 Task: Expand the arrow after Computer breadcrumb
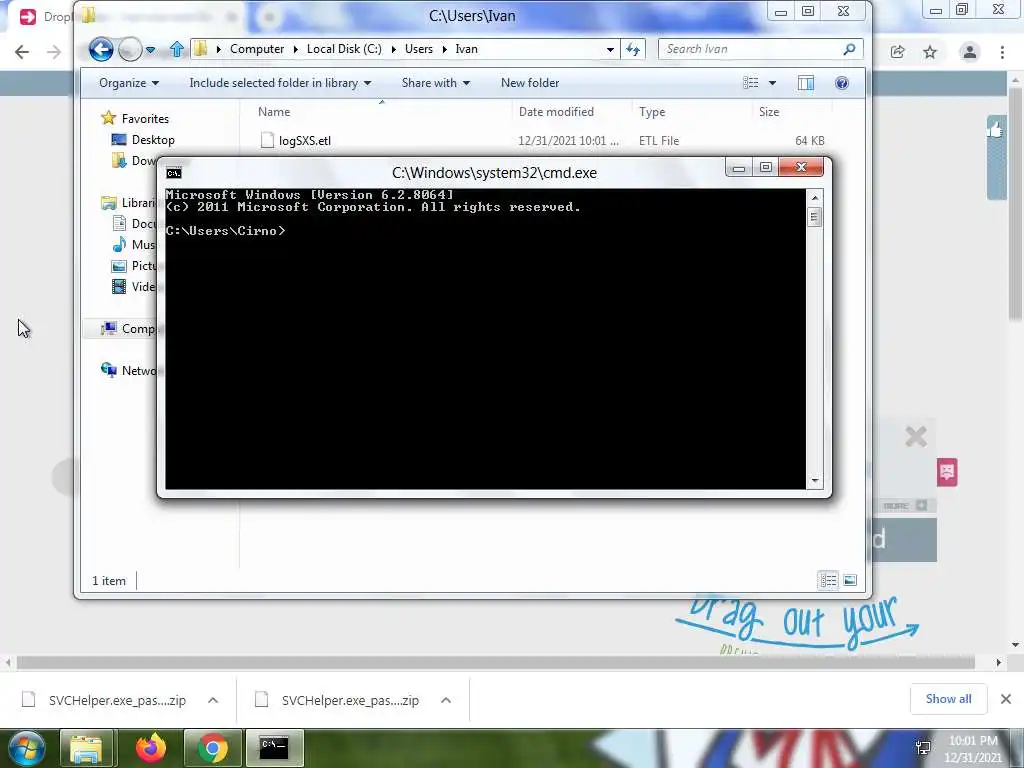(x=296, y=50)
